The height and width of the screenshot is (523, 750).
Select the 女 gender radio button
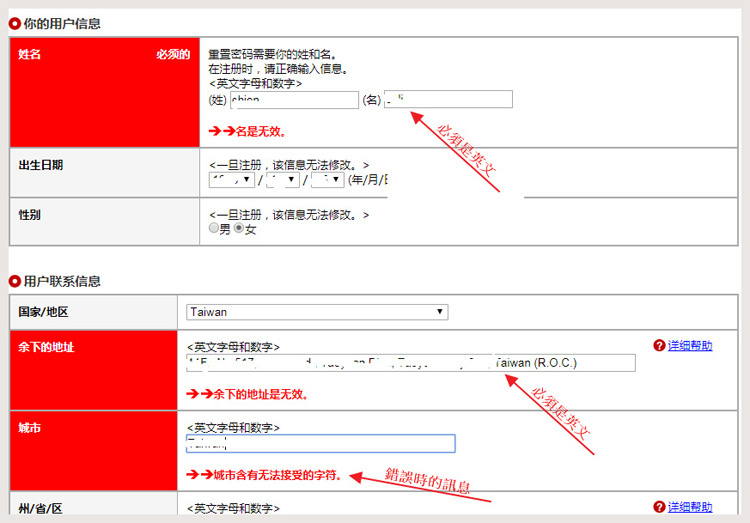point(239,229)
